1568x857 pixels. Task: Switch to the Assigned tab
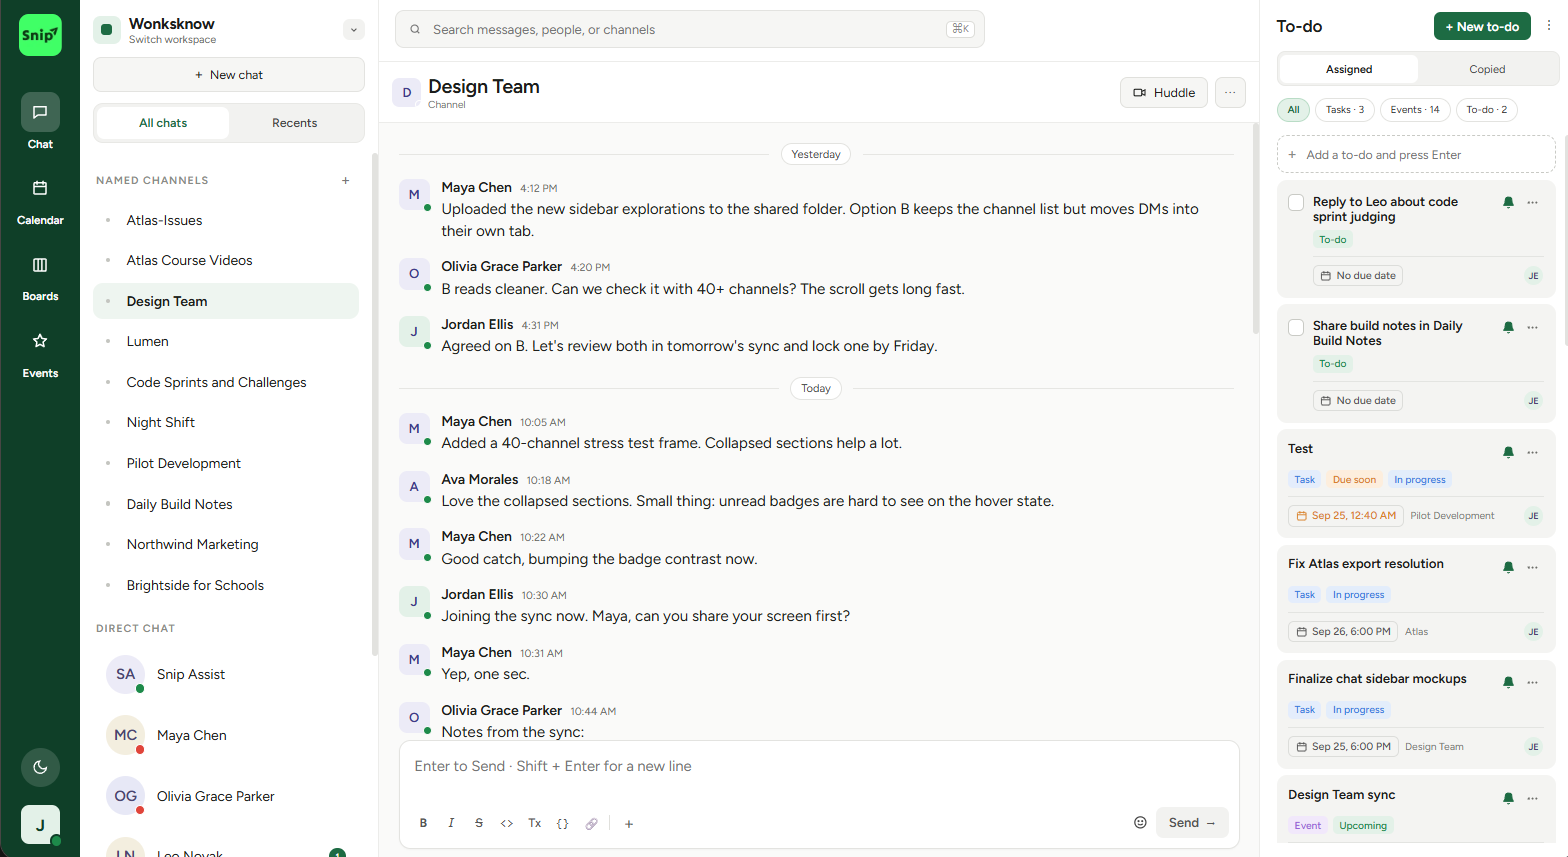pyautogui.click(x=1349, y=69)
